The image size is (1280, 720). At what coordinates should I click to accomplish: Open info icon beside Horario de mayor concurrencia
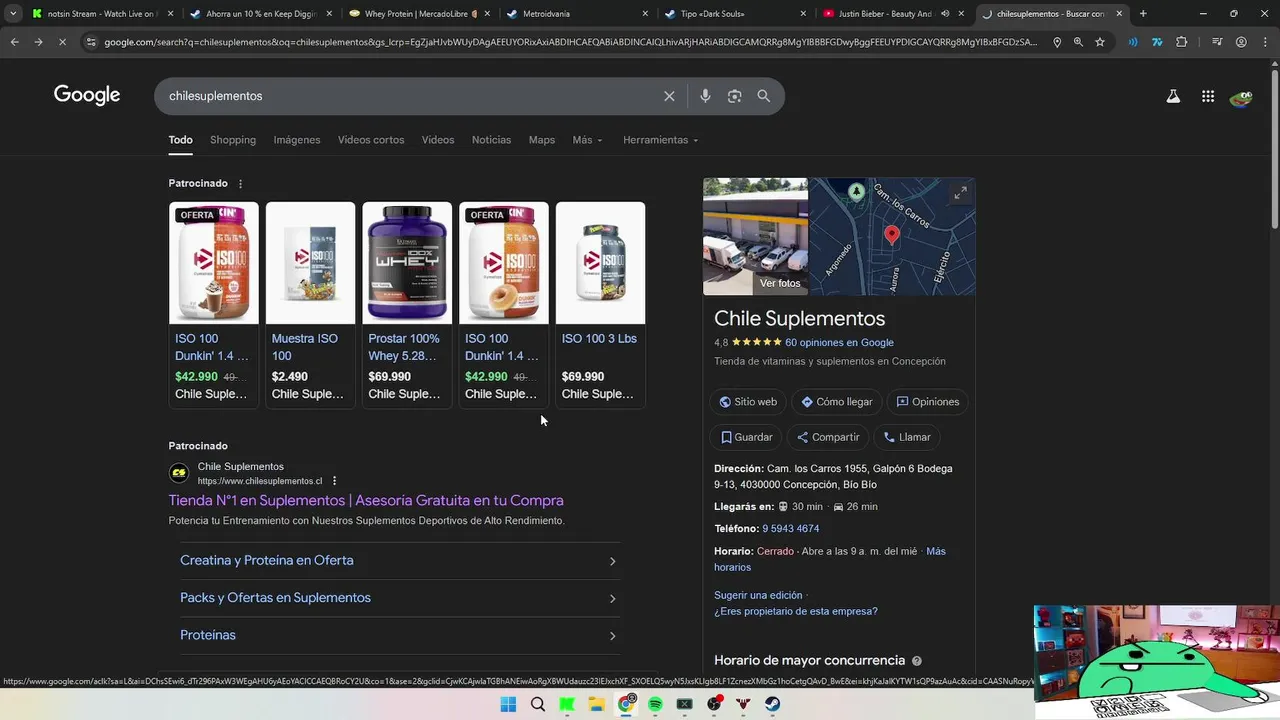[917, 661]
